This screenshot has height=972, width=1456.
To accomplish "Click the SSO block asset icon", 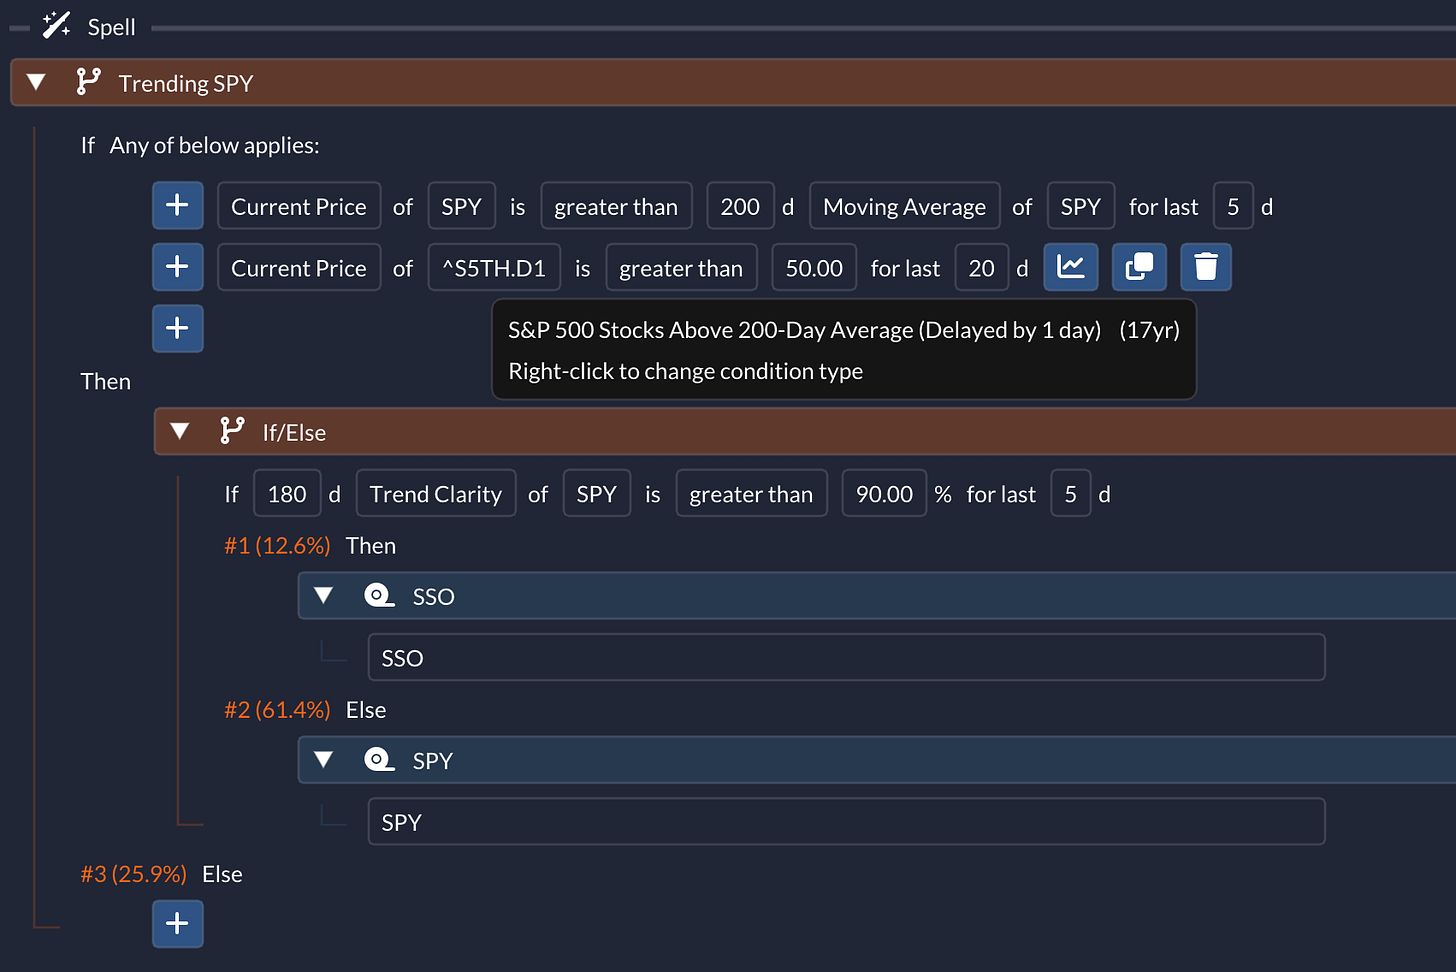I will 379,595.
